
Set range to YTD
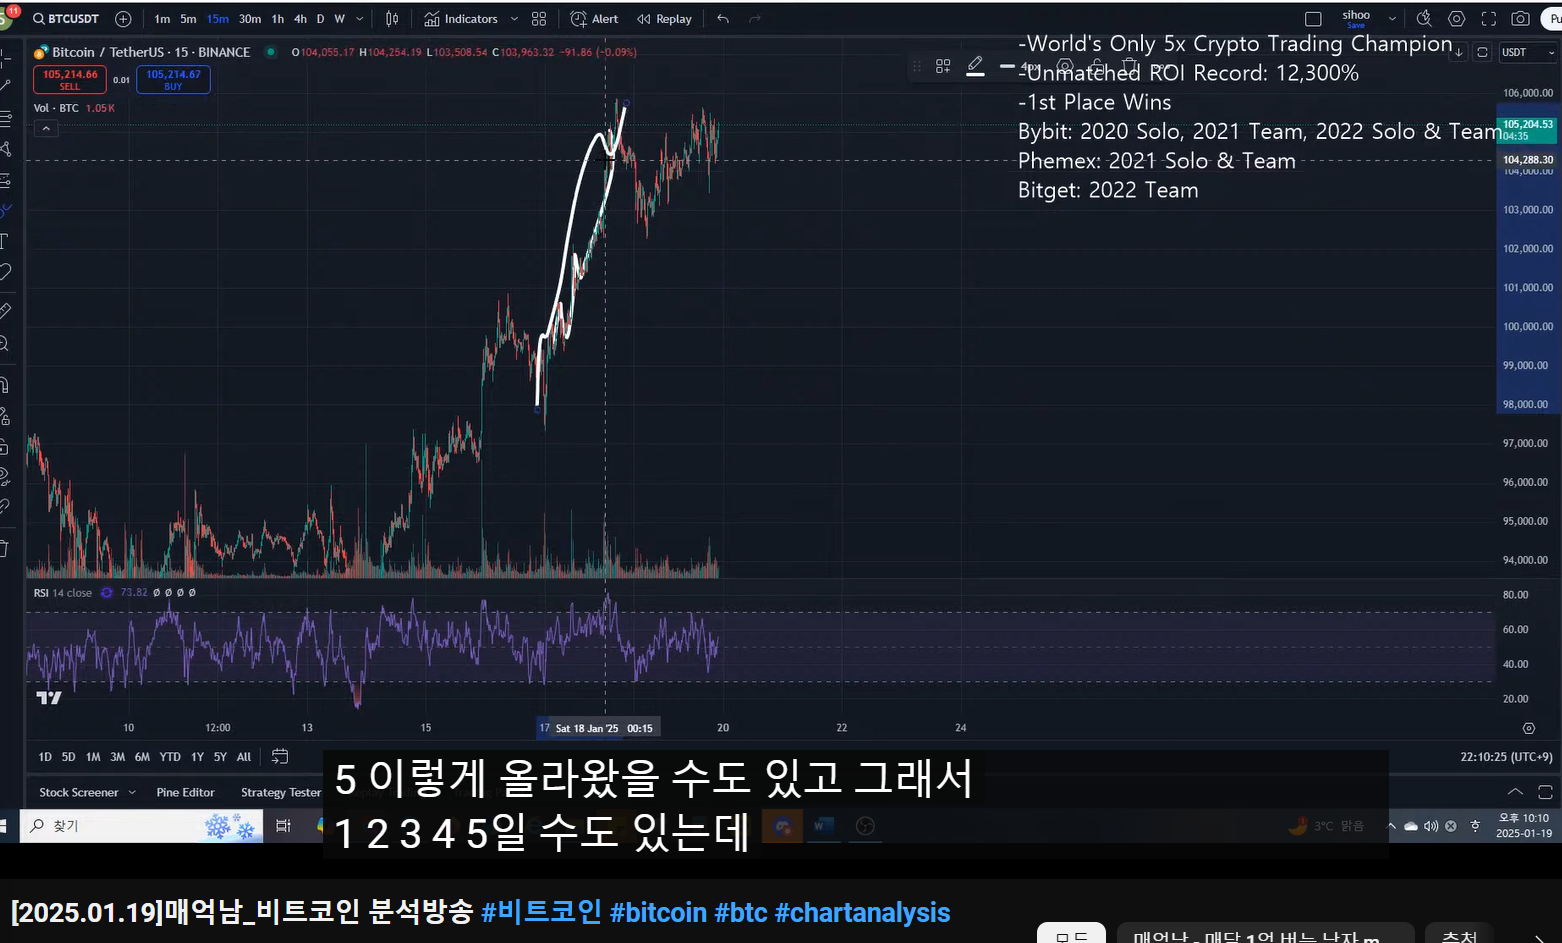tap(171, 757)
